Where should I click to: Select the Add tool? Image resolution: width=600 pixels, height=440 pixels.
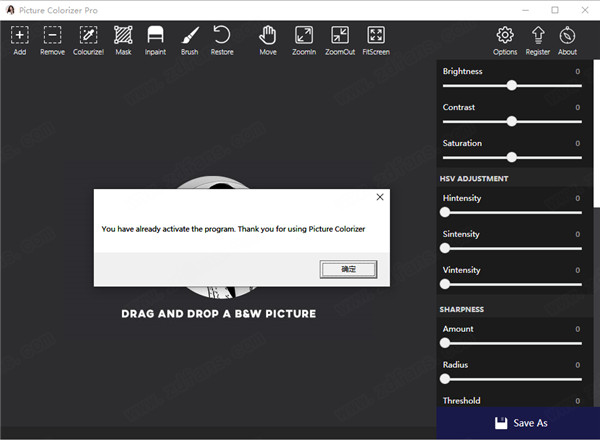click(20, 41)
